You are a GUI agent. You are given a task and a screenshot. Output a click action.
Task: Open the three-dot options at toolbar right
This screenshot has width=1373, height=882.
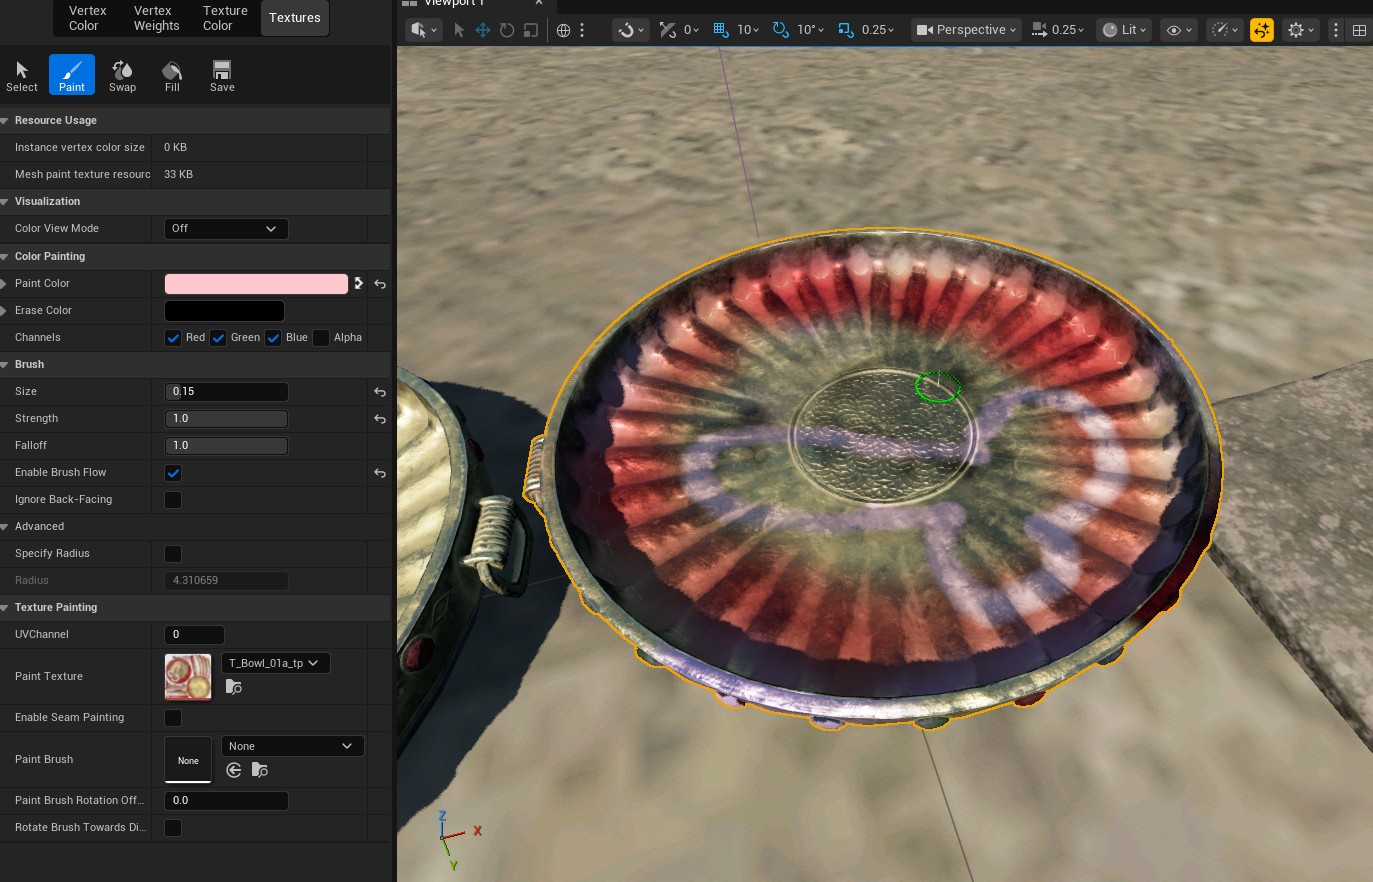[1335, 30]
